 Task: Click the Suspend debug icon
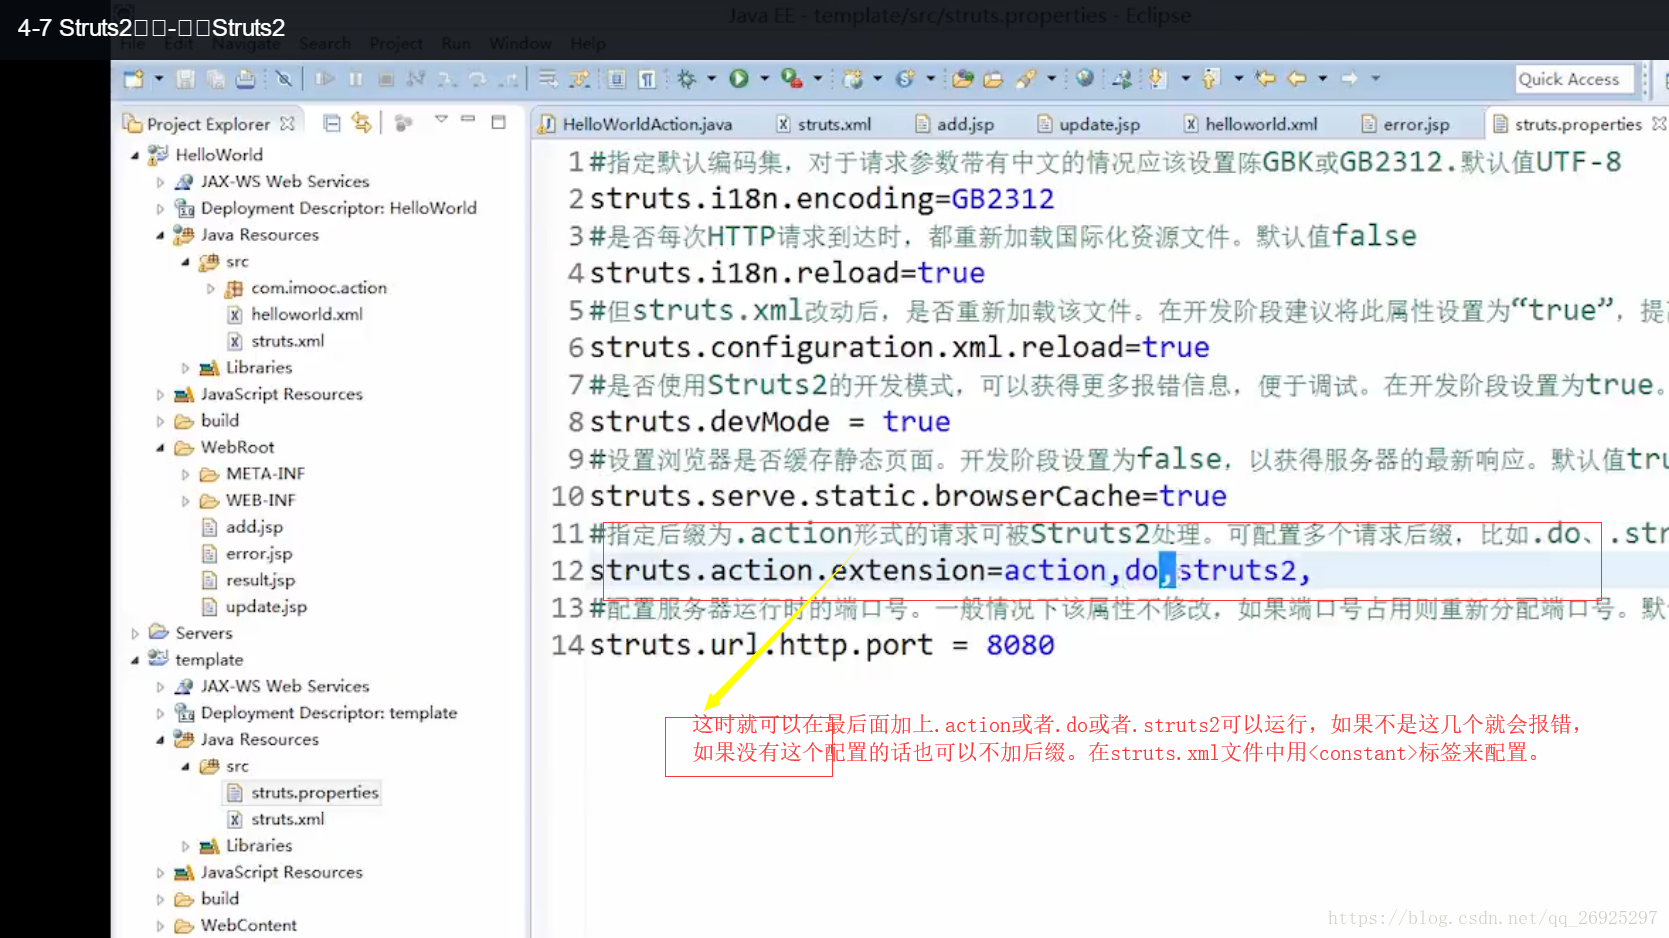356,78
